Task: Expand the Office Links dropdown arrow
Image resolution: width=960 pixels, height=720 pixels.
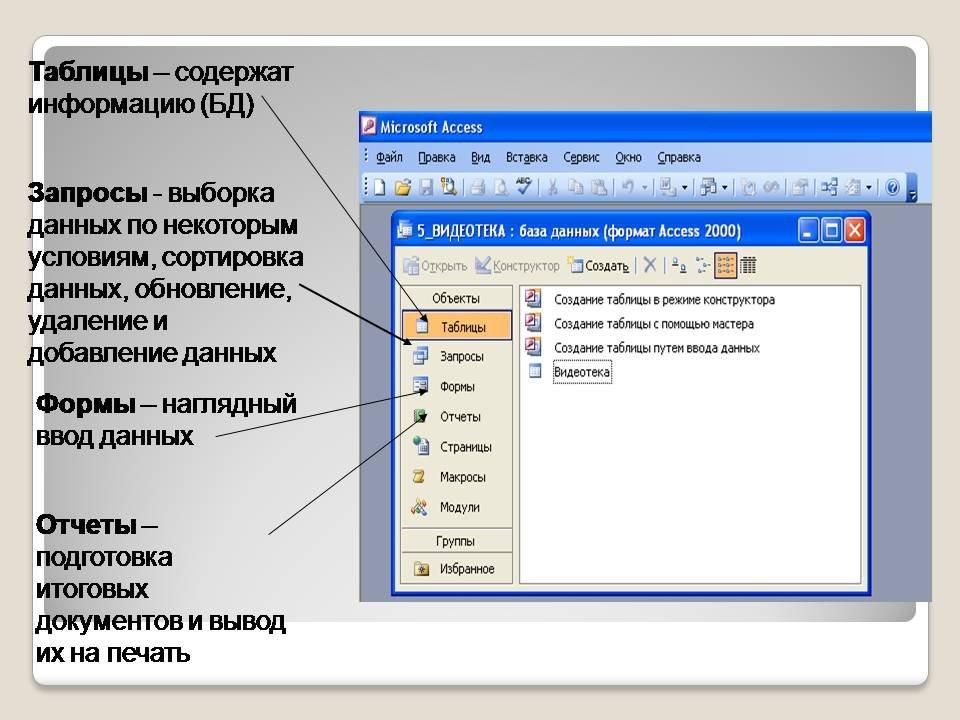Action: click(x=724, y=187)
